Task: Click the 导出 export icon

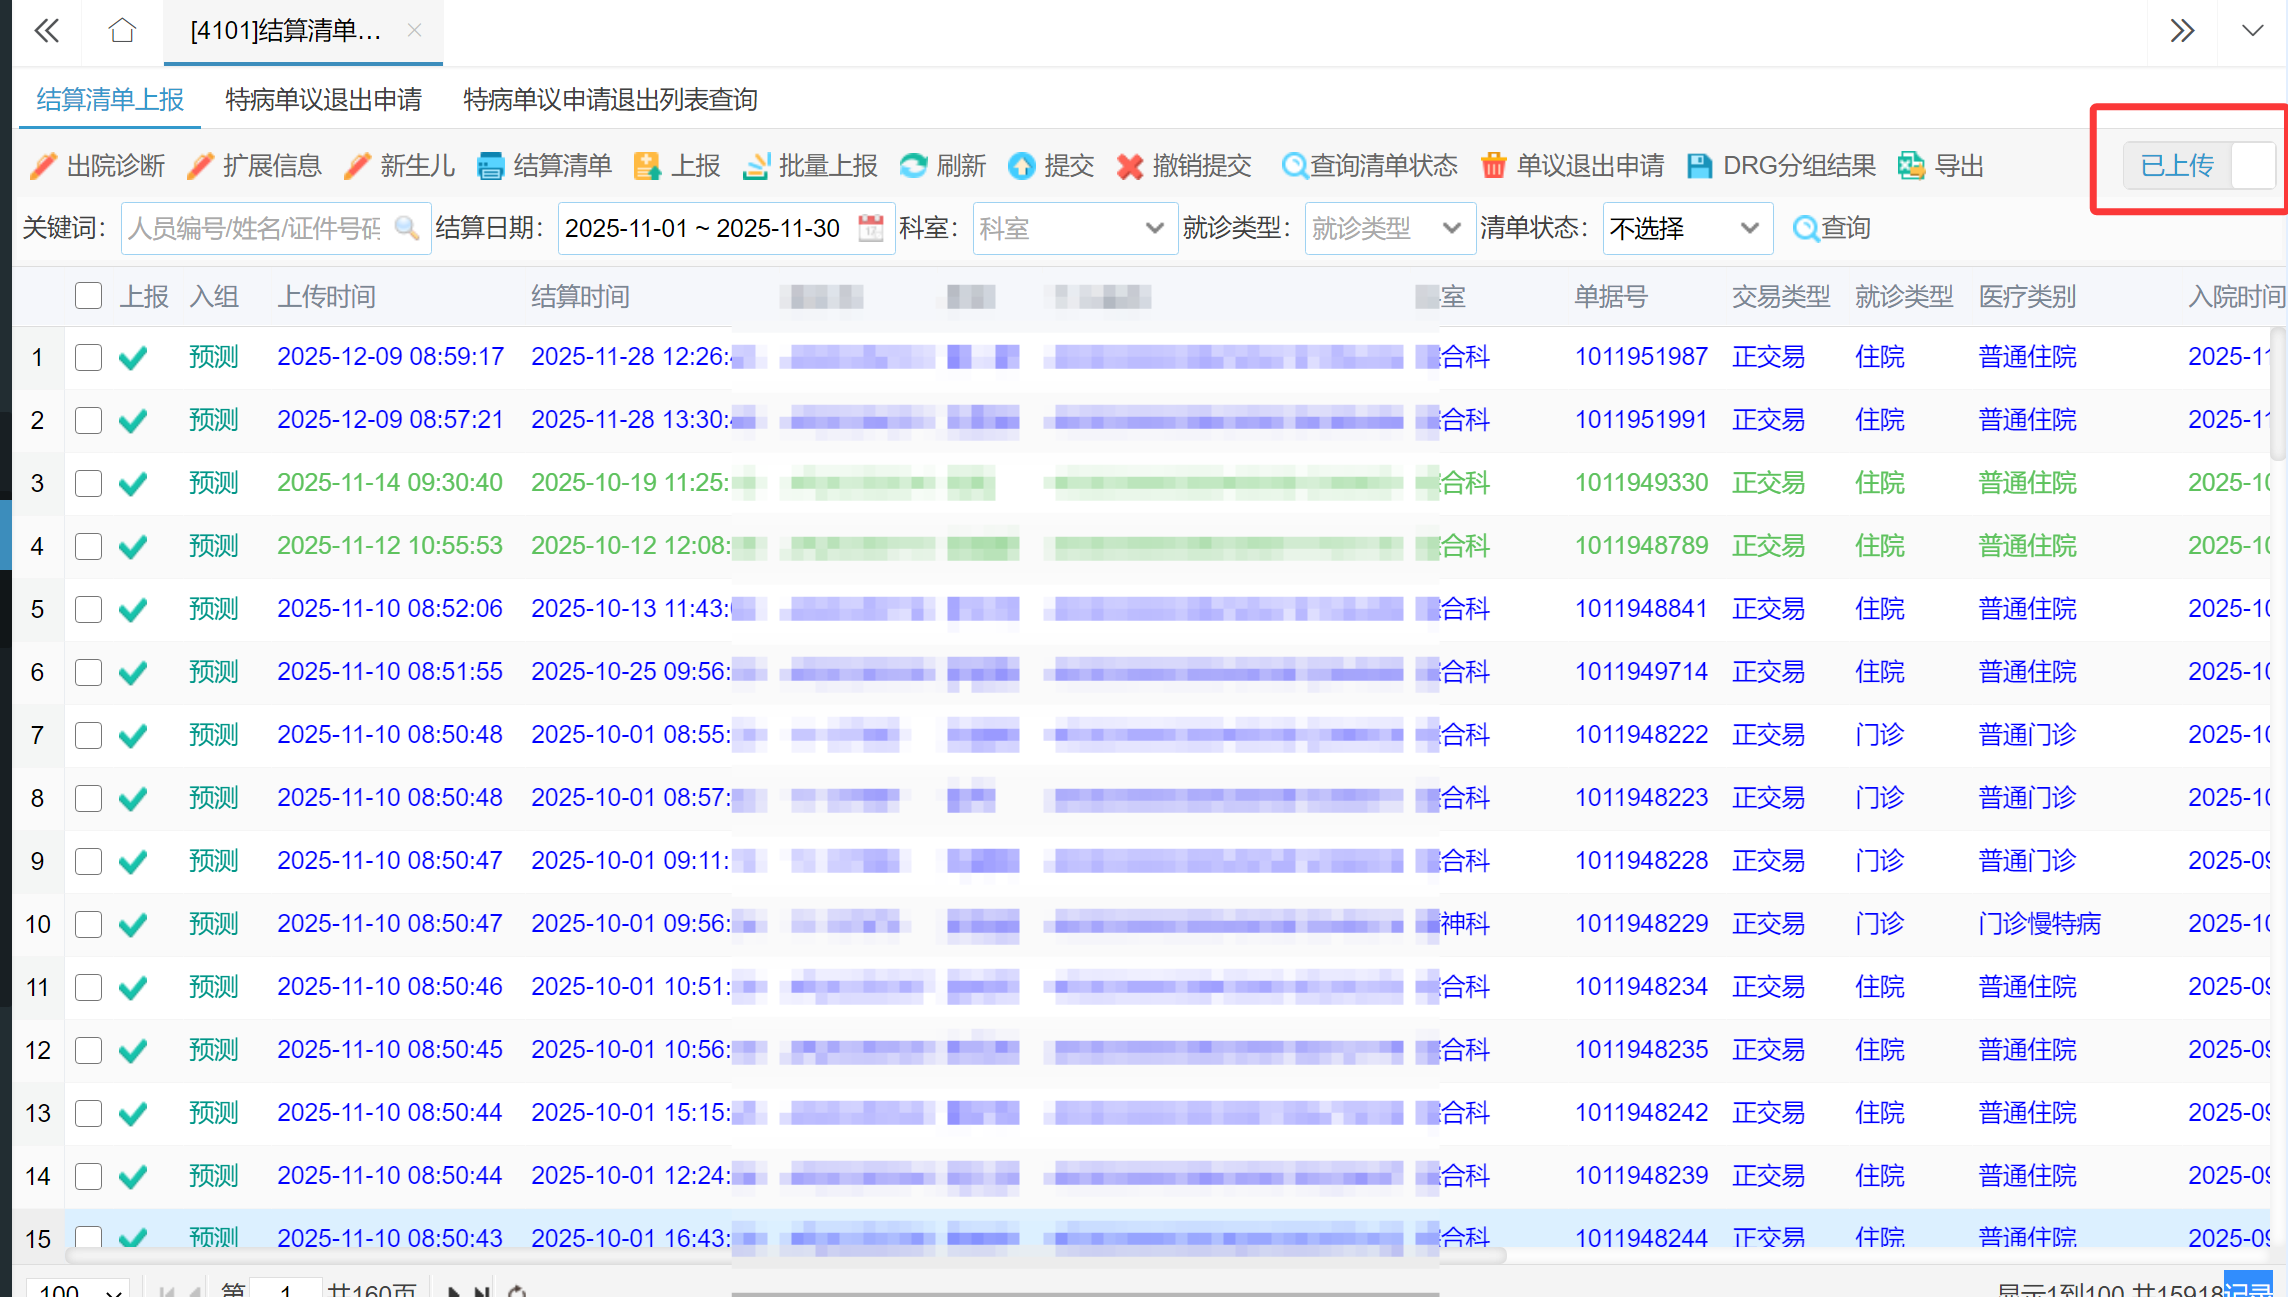Action: [x=1911, y=166]
